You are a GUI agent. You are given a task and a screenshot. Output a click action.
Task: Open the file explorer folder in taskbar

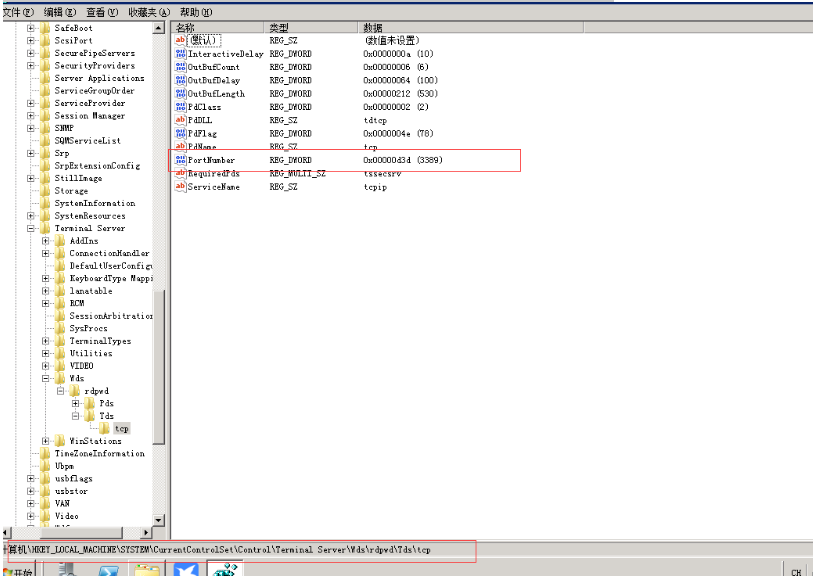(x=147, y=572)
